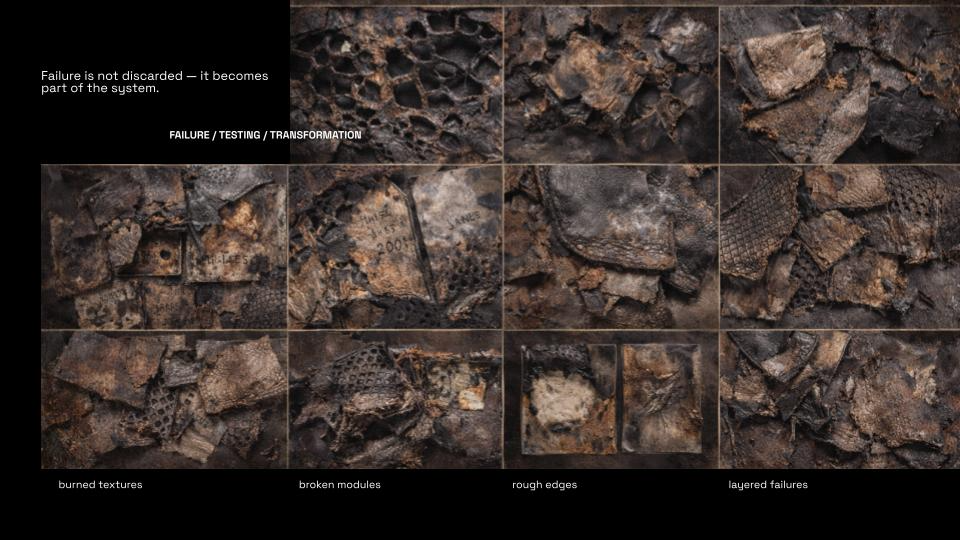Click the image with a square pierced tile
The width and height of the screenshot is (960, 540).
(164, 247)
